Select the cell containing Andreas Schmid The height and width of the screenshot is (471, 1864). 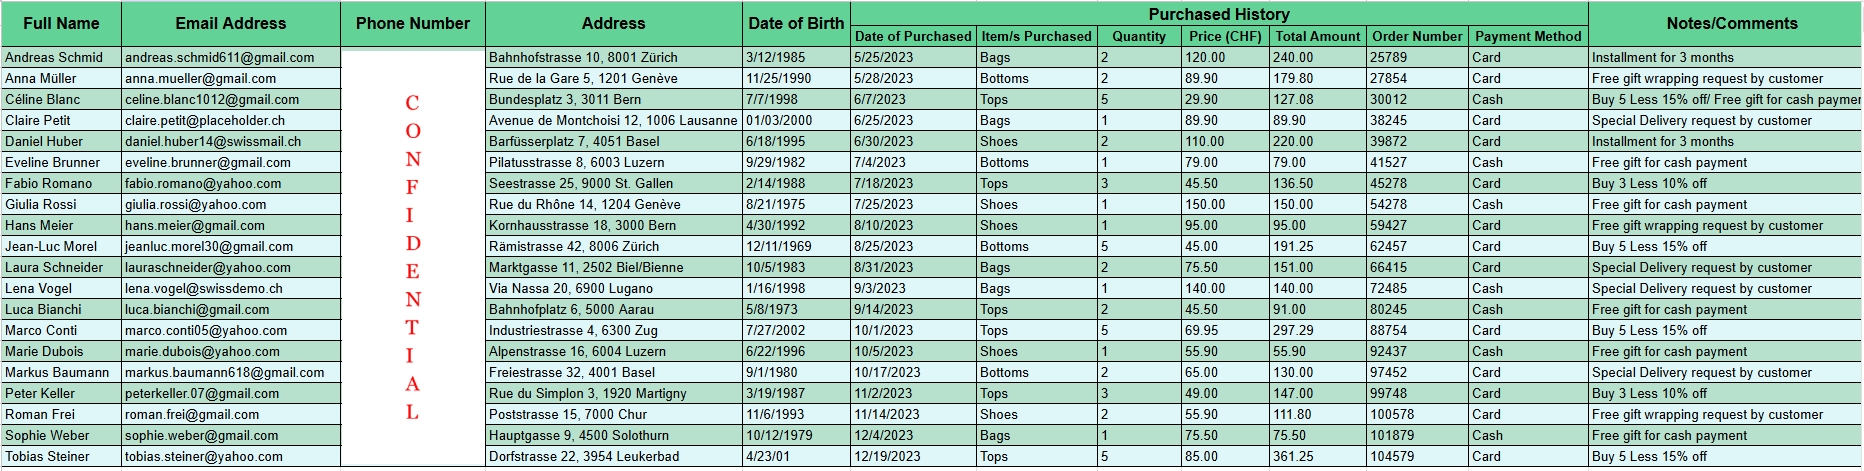pyautogui.click(x=61, y=58)
